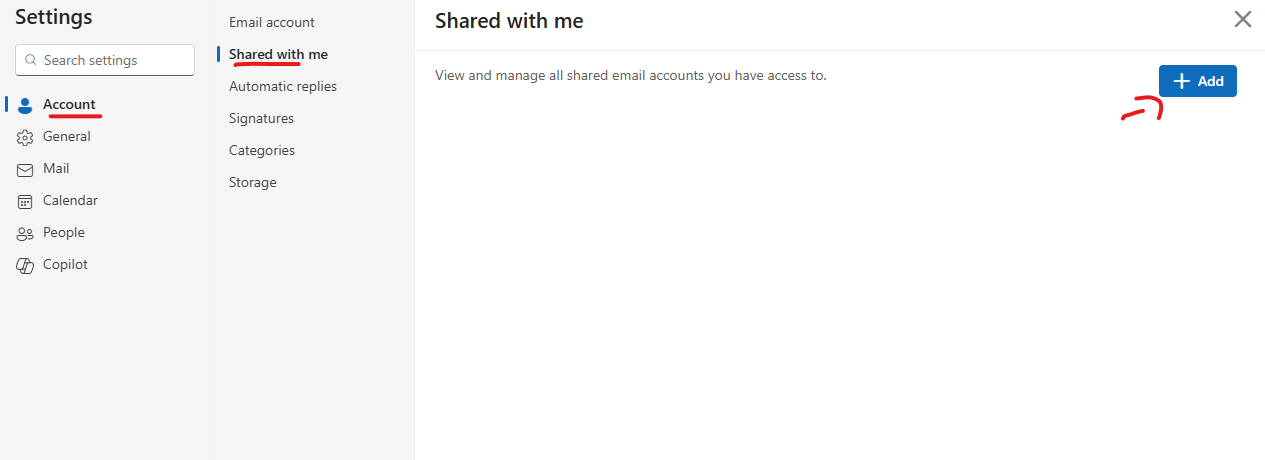Click the Calendar icon in sidebar
1265x460 pixels.
point(26,201)
